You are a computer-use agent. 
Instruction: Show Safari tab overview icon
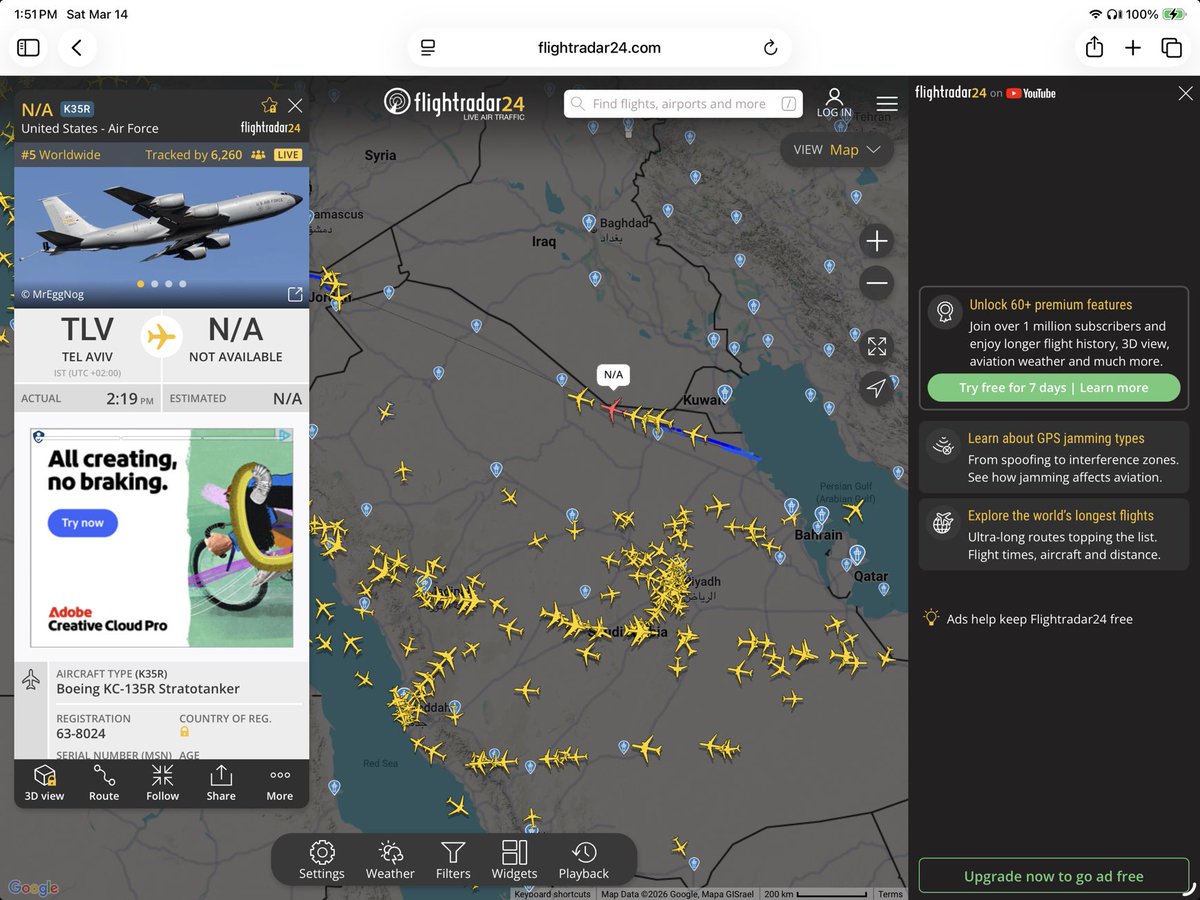1171,48
